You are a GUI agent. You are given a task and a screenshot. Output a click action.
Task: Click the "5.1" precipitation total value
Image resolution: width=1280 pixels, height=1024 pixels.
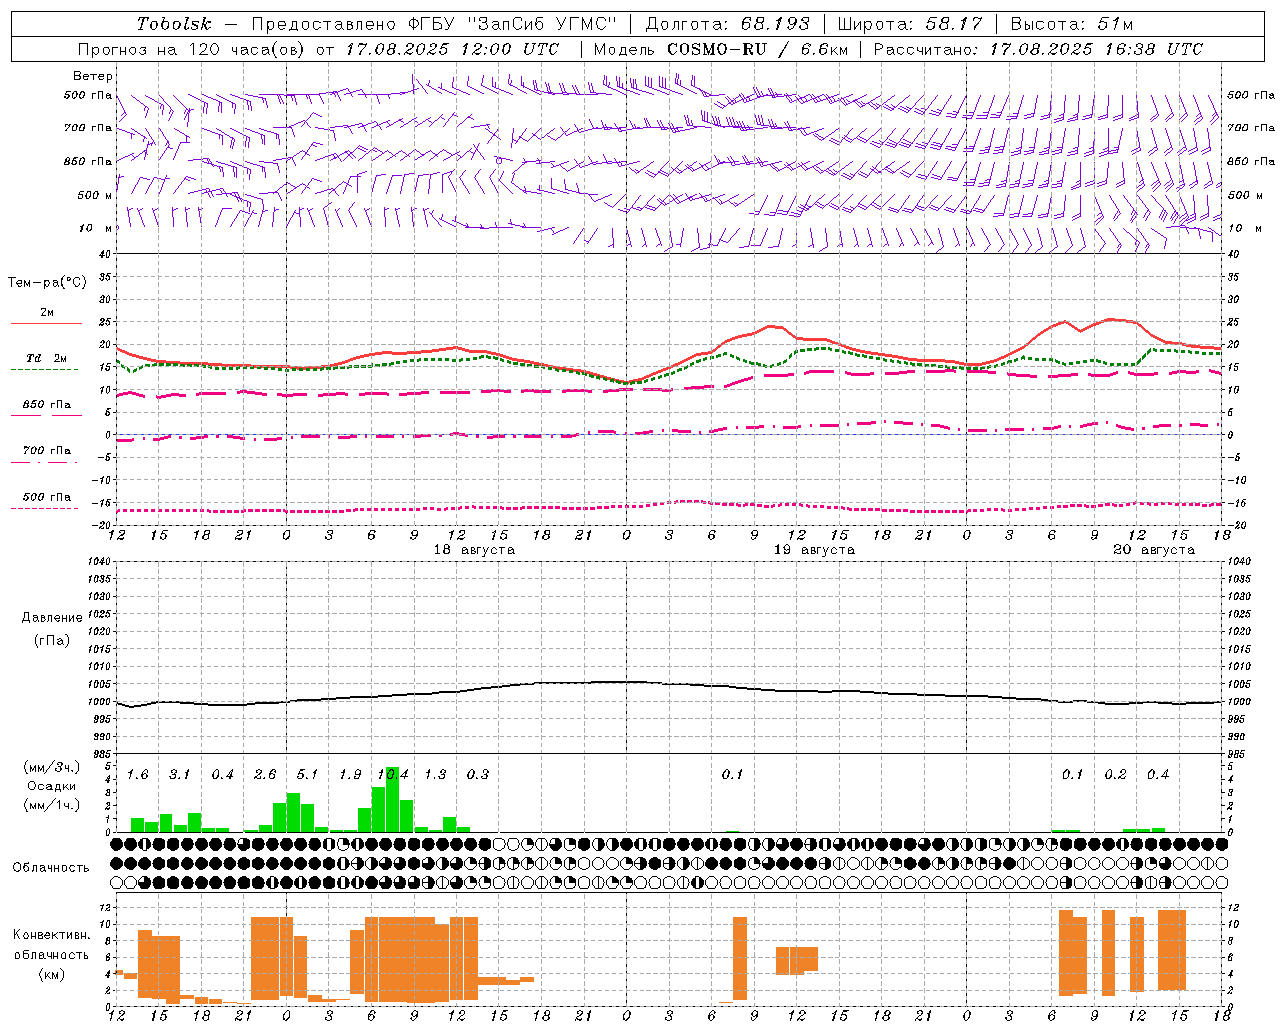point(307,775)
